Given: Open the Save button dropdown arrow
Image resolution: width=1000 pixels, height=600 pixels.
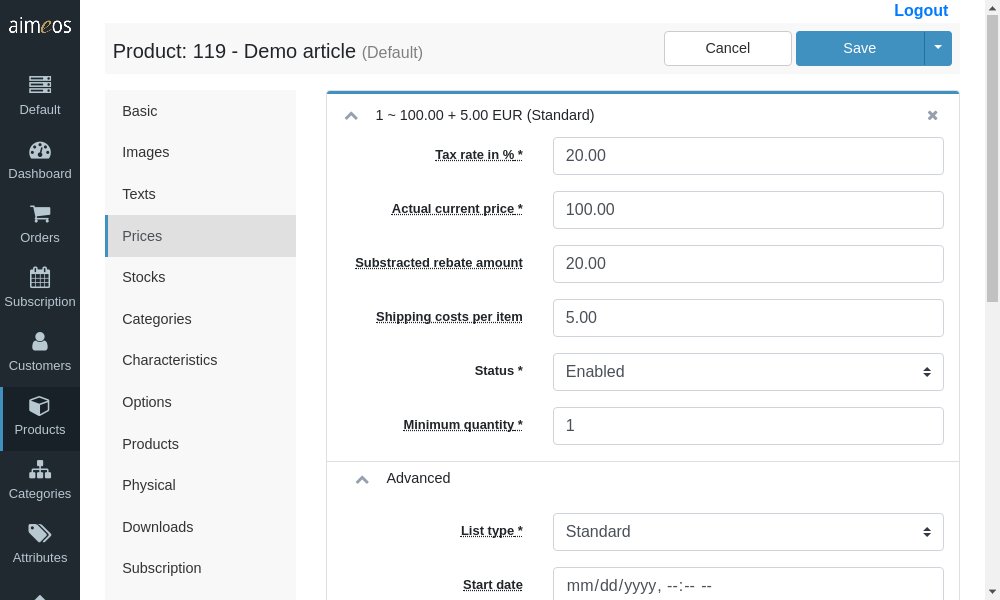Looking at the screenshot, I should [938, 47].
